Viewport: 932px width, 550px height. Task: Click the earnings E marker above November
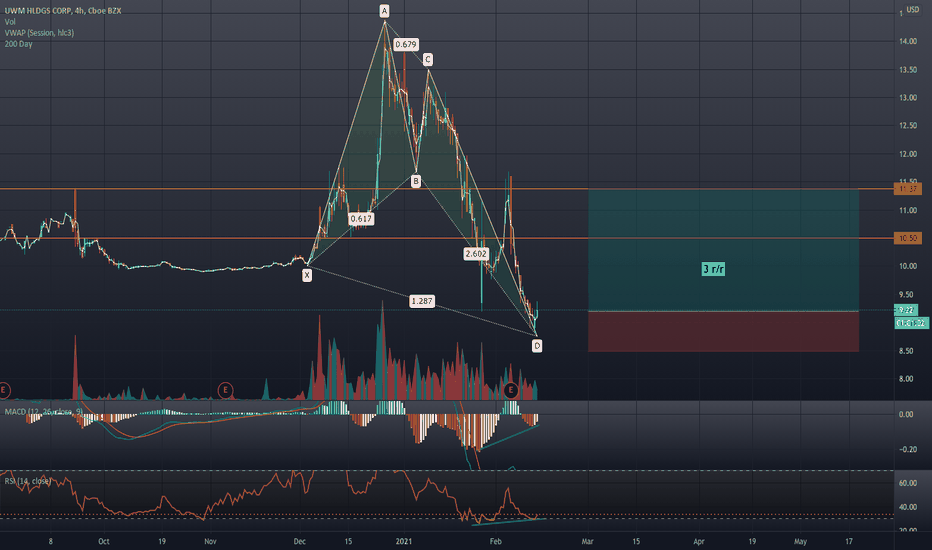225,390
